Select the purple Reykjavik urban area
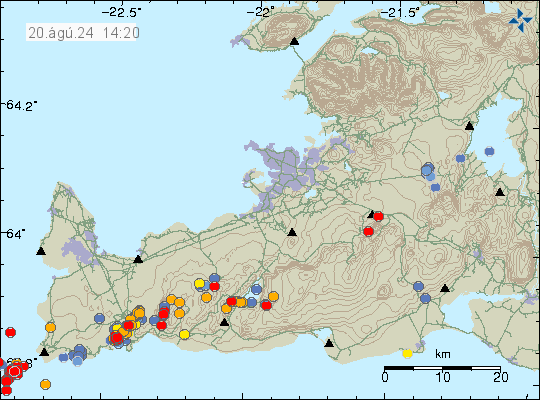Screen dimensions: 540x400 coord(286,172)
